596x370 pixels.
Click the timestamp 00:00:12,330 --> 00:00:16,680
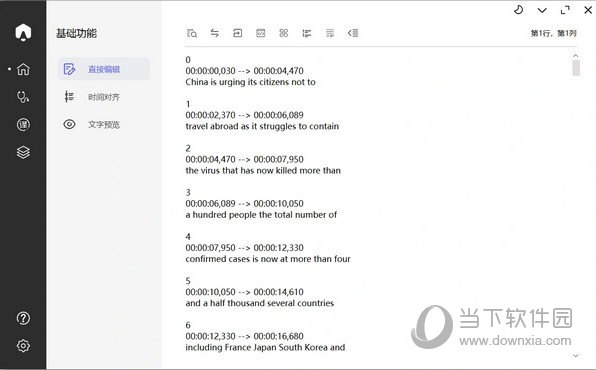pyautogui.click(x=244, y=336)
